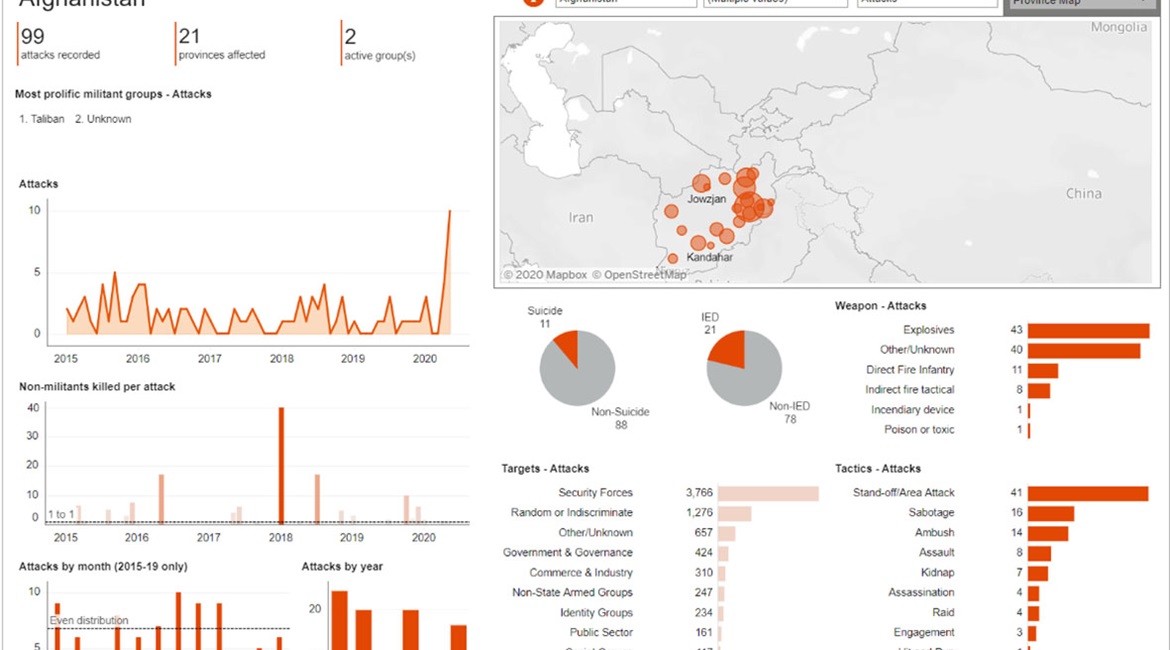This screenshot has width=1170, height=650.
Task: Click the Jowzjan label on the map
Action: tap(706, 199)
